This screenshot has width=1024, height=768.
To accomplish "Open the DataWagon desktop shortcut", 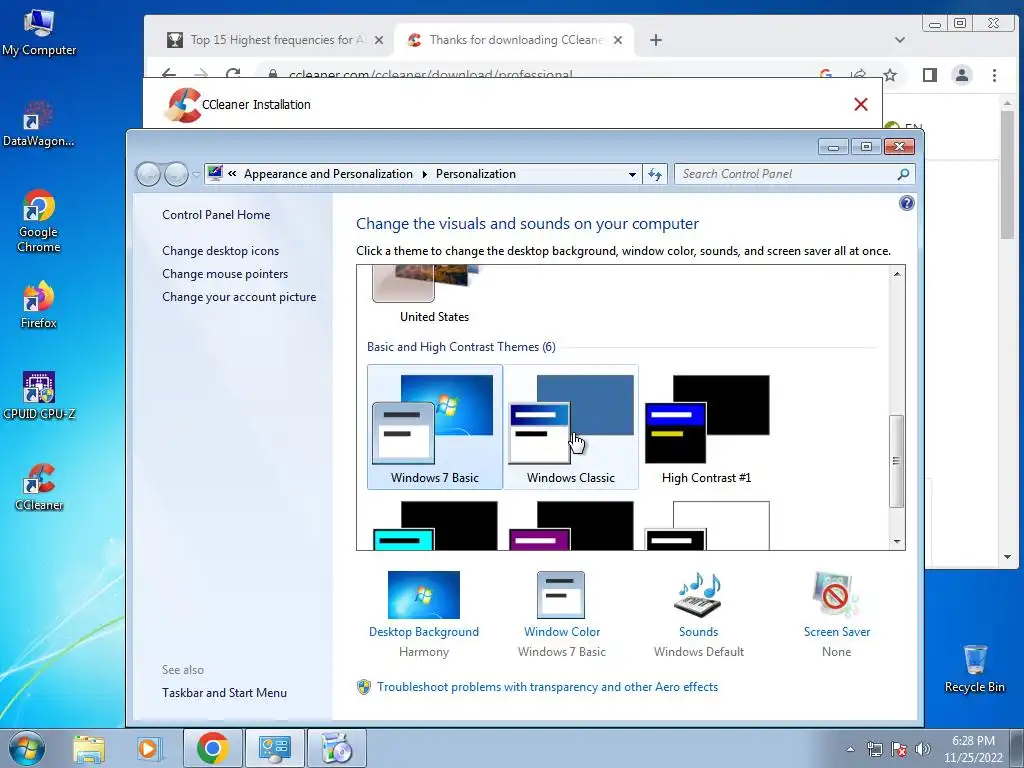I will click(39, 124).
